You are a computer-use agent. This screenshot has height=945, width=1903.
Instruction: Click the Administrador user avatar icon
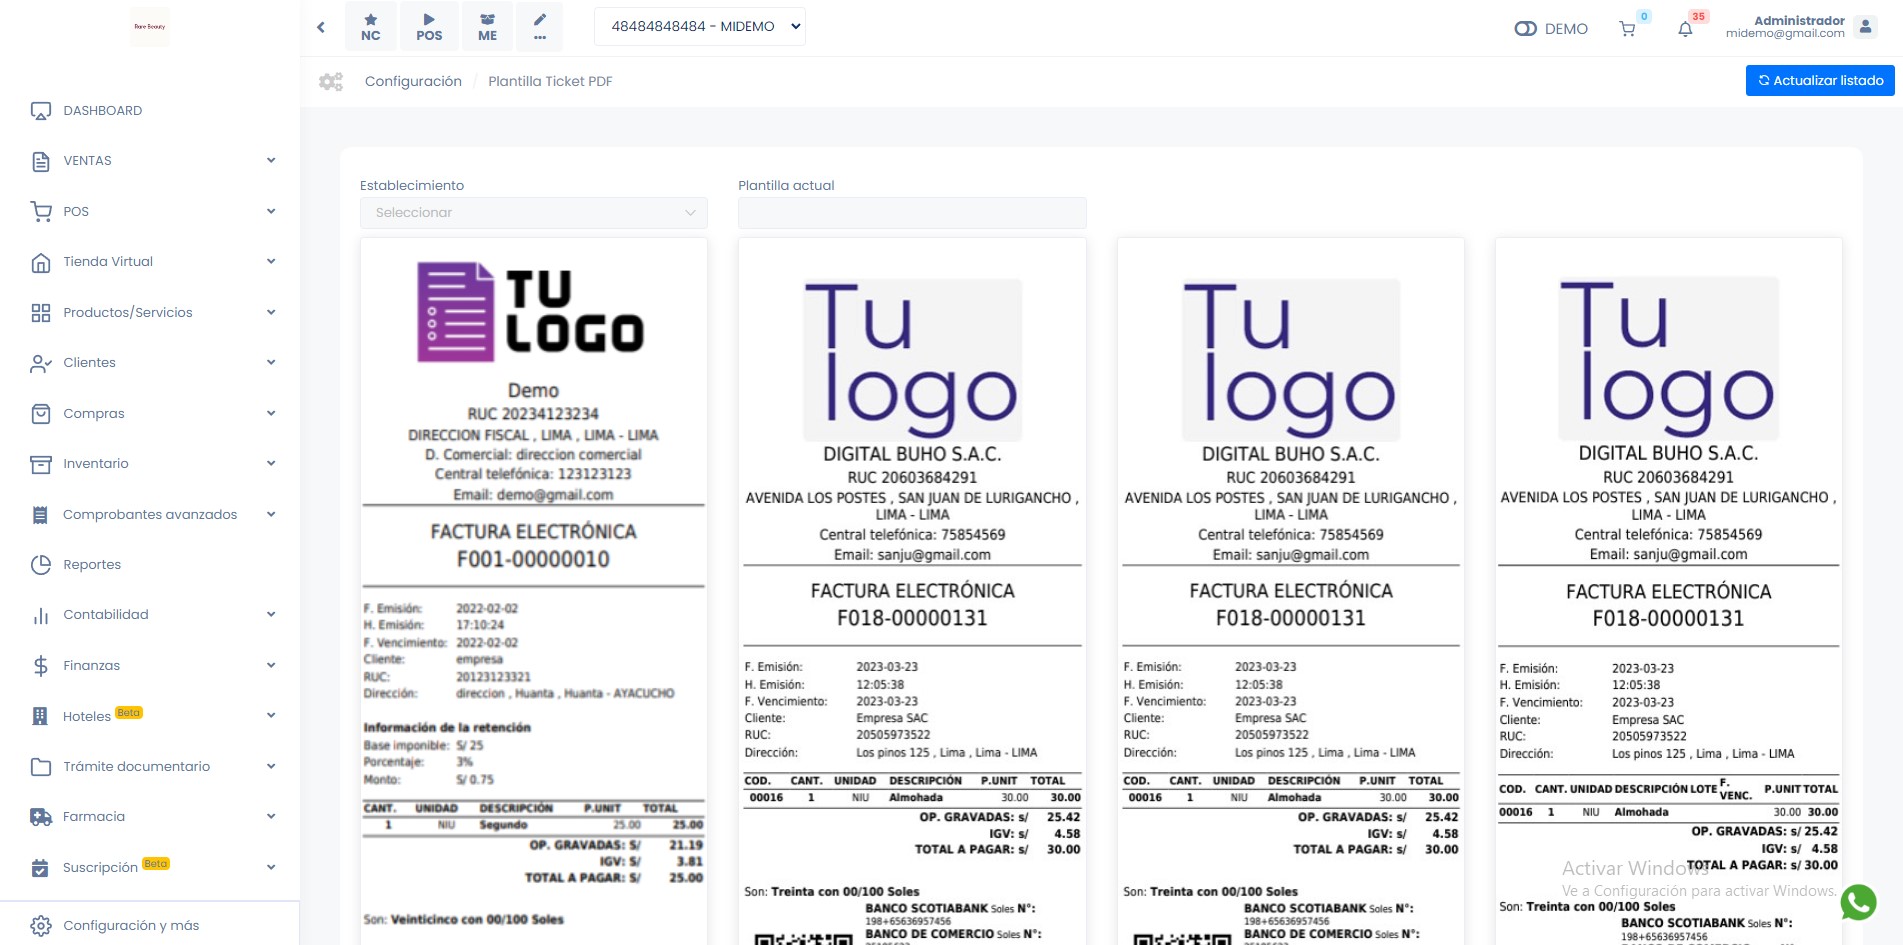(1865, 27)
